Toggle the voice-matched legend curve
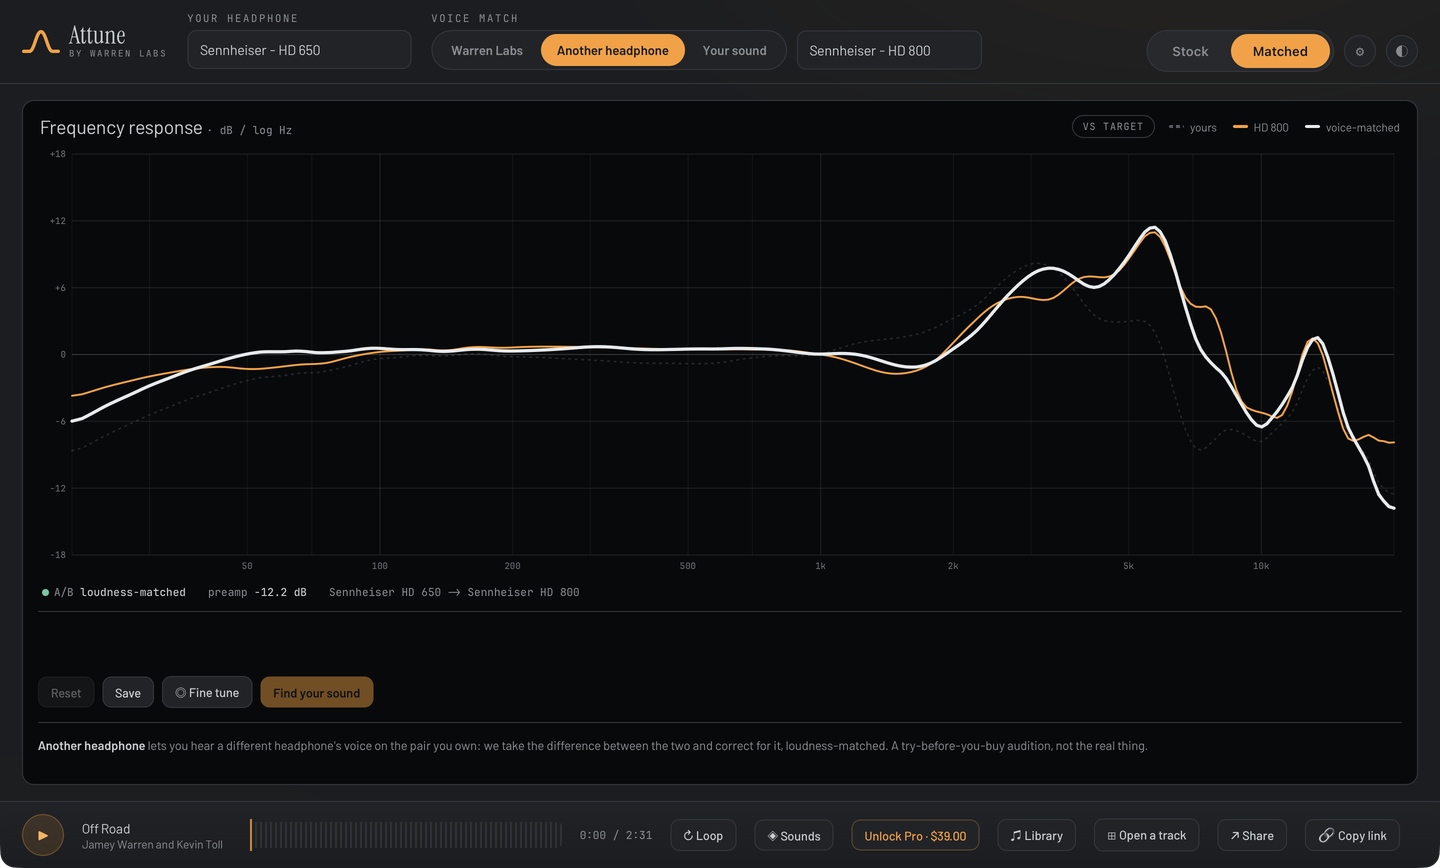Screen dimensions: 1440x868 click(x=1352, y=127)
